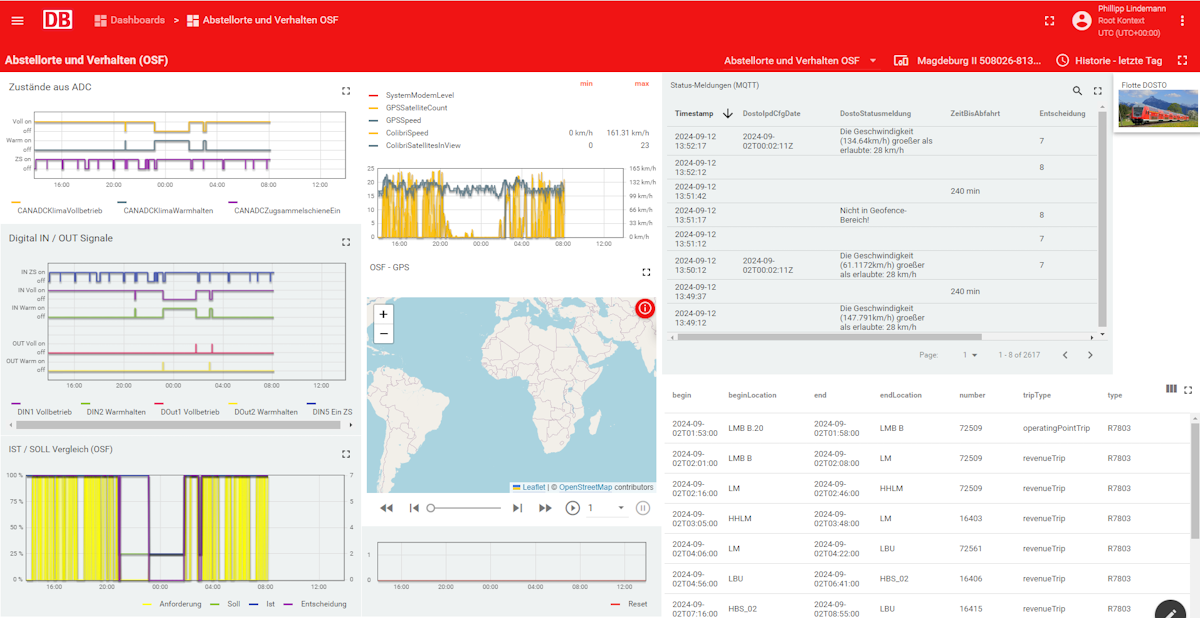Toggle fullscreen in the top header
1200x618 pixels.
click(x=1049, y=20)
